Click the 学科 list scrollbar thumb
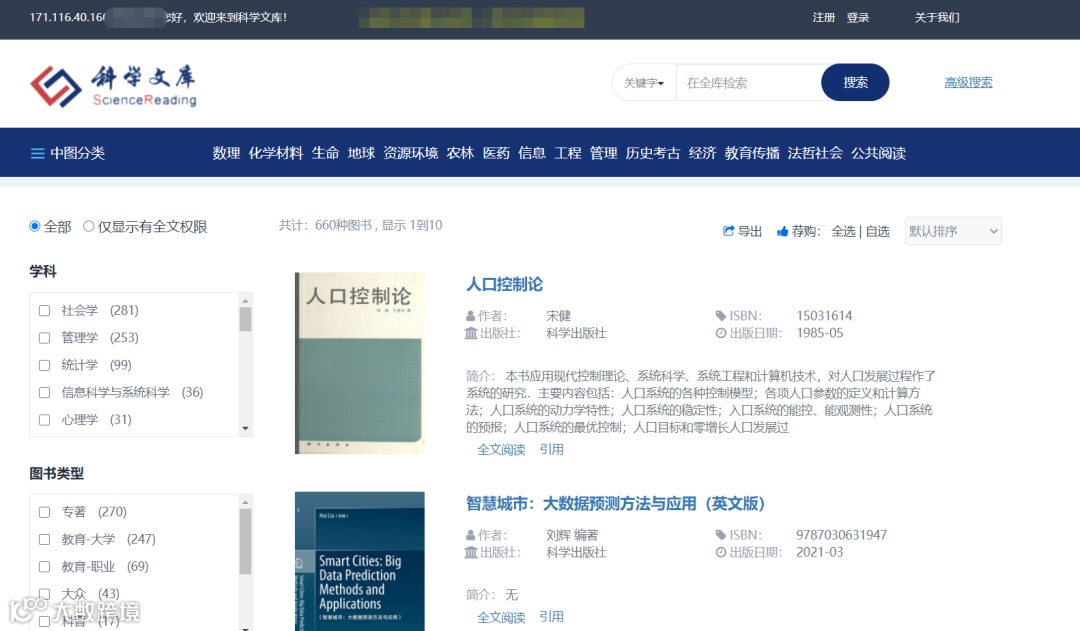The width and height of the screenshot is (1080, 631). [245, 320]
